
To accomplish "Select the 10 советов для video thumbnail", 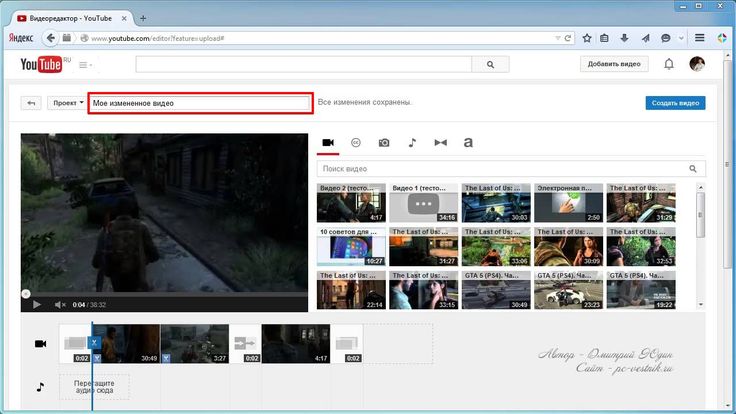I will 351,246.
